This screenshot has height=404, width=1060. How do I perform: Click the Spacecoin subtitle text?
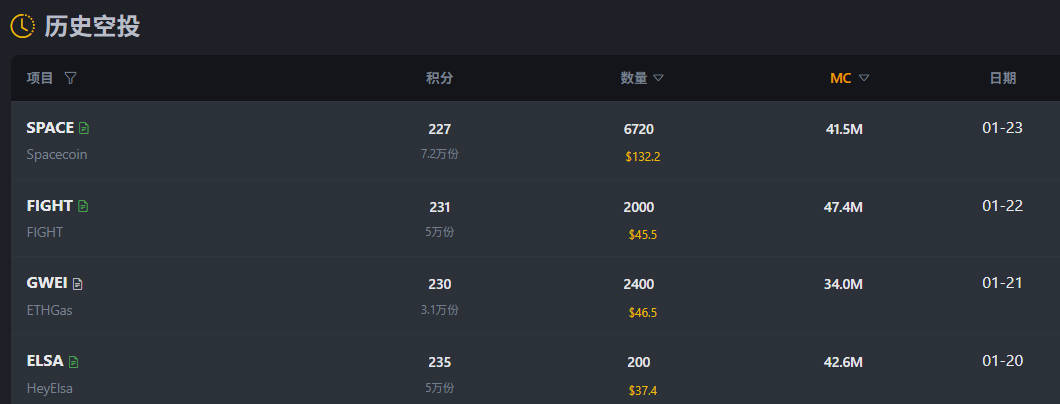pos(57,155)
